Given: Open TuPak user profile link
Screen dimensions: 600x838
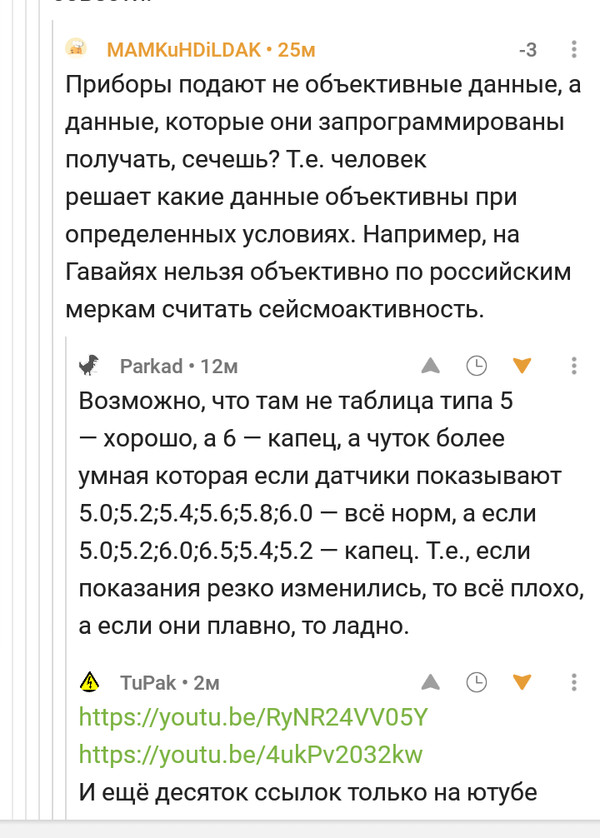Looking at the screenshot, I should pos(148,683).
